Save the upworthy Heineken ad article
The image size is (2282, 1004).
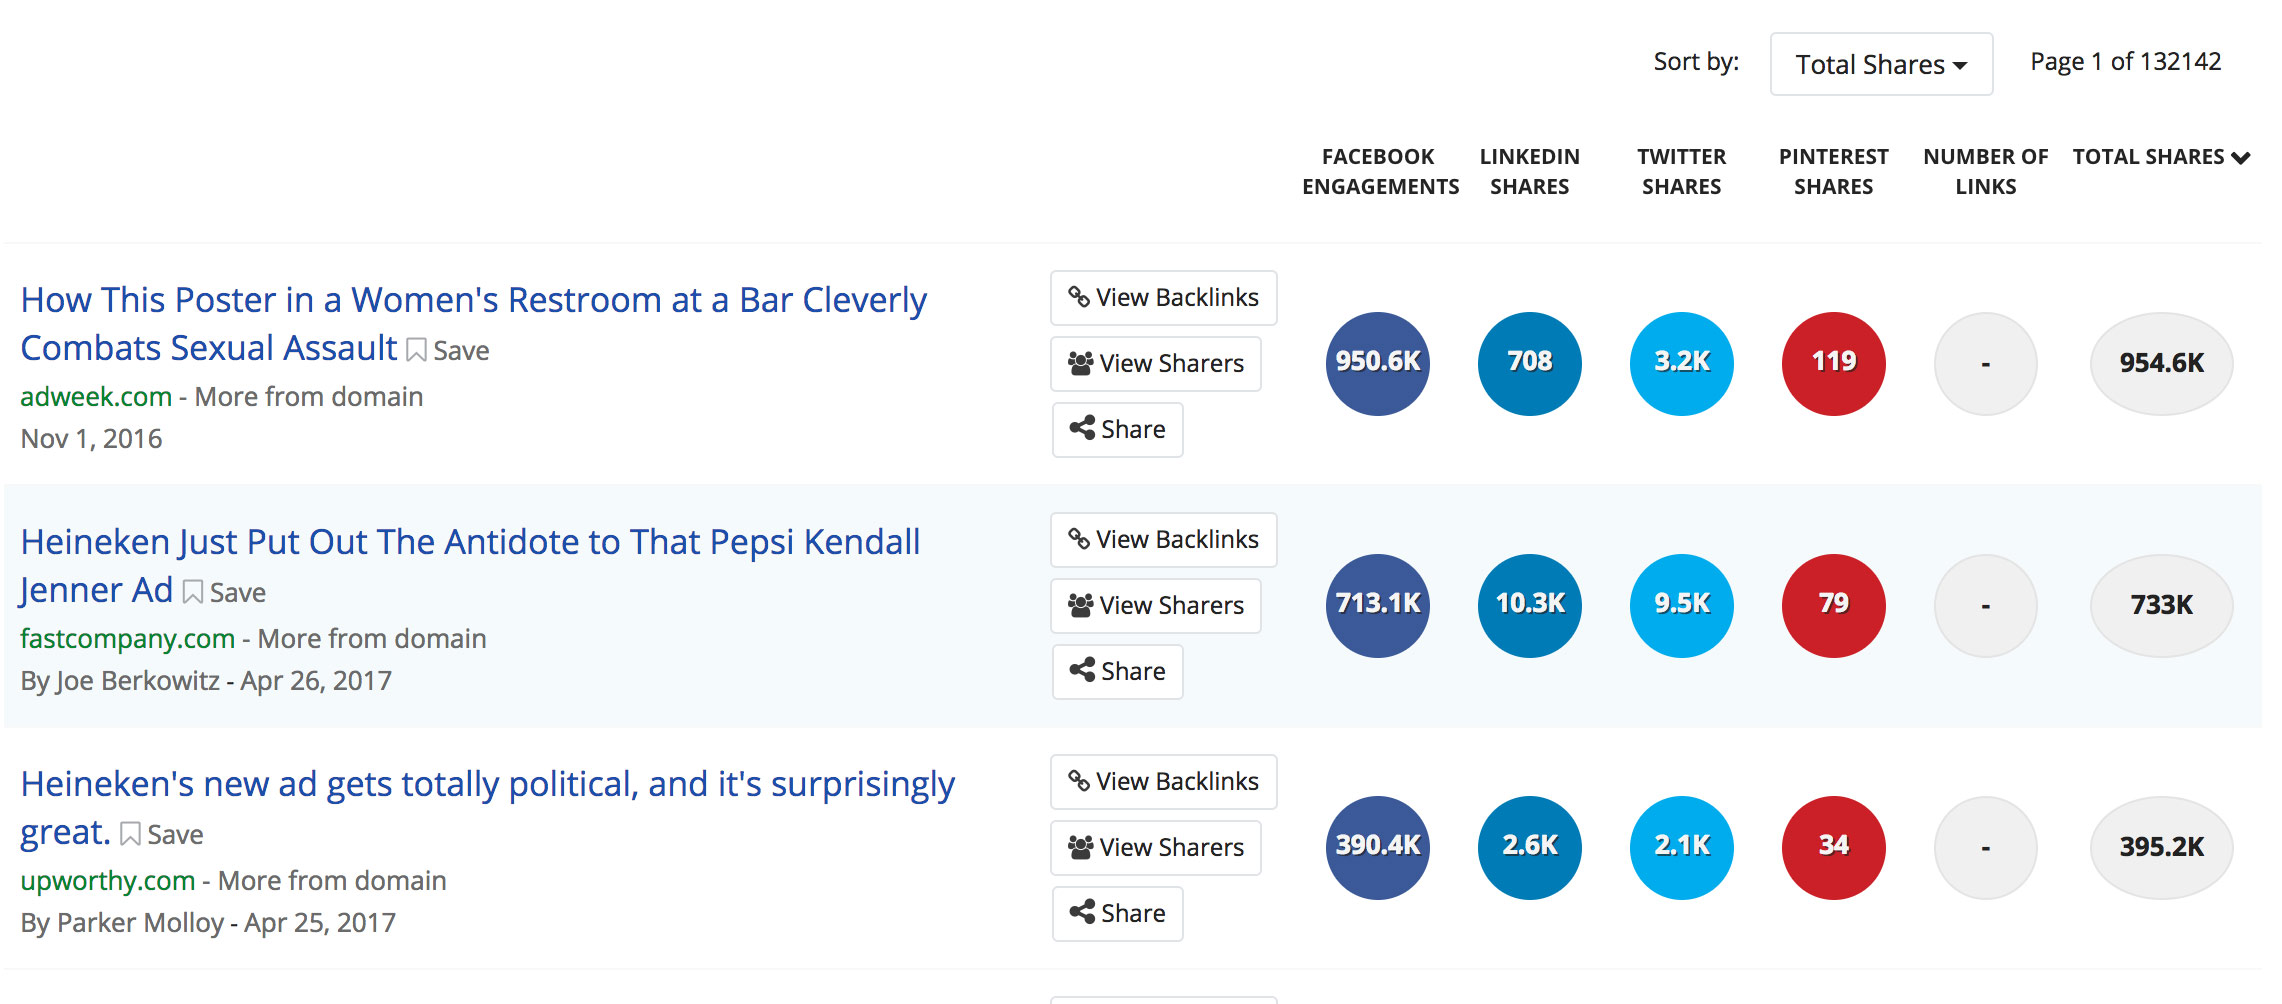tap(162, 834)
